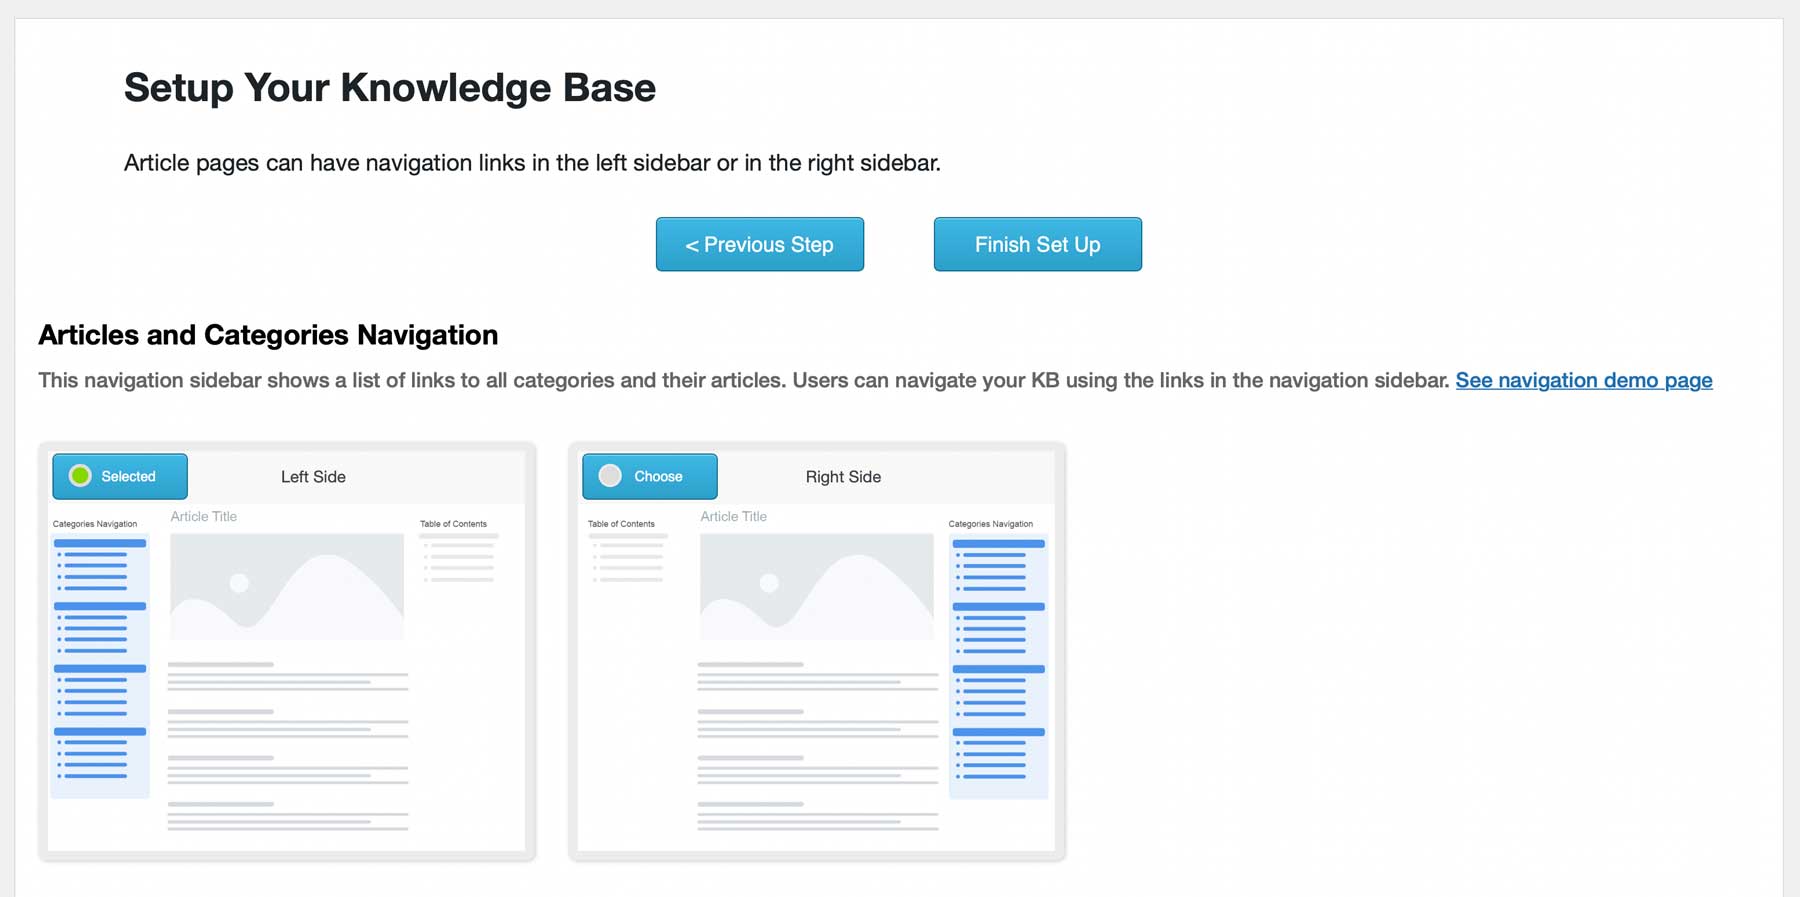Open the navigation demo page link
This screenshot has height=897, width=1800.
(1584, 380)
